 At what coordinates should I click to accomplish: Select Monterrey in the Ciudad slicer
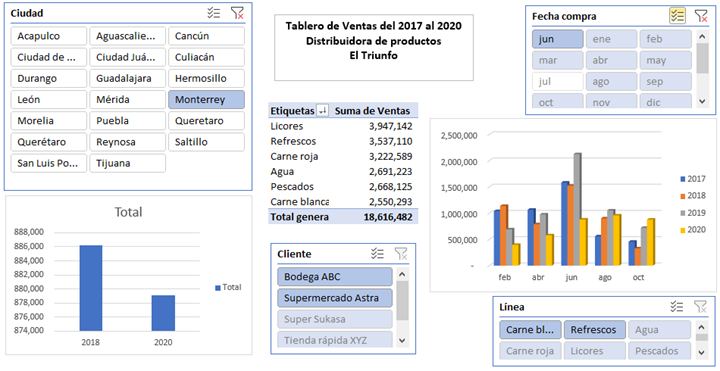(x=206, y=100)
